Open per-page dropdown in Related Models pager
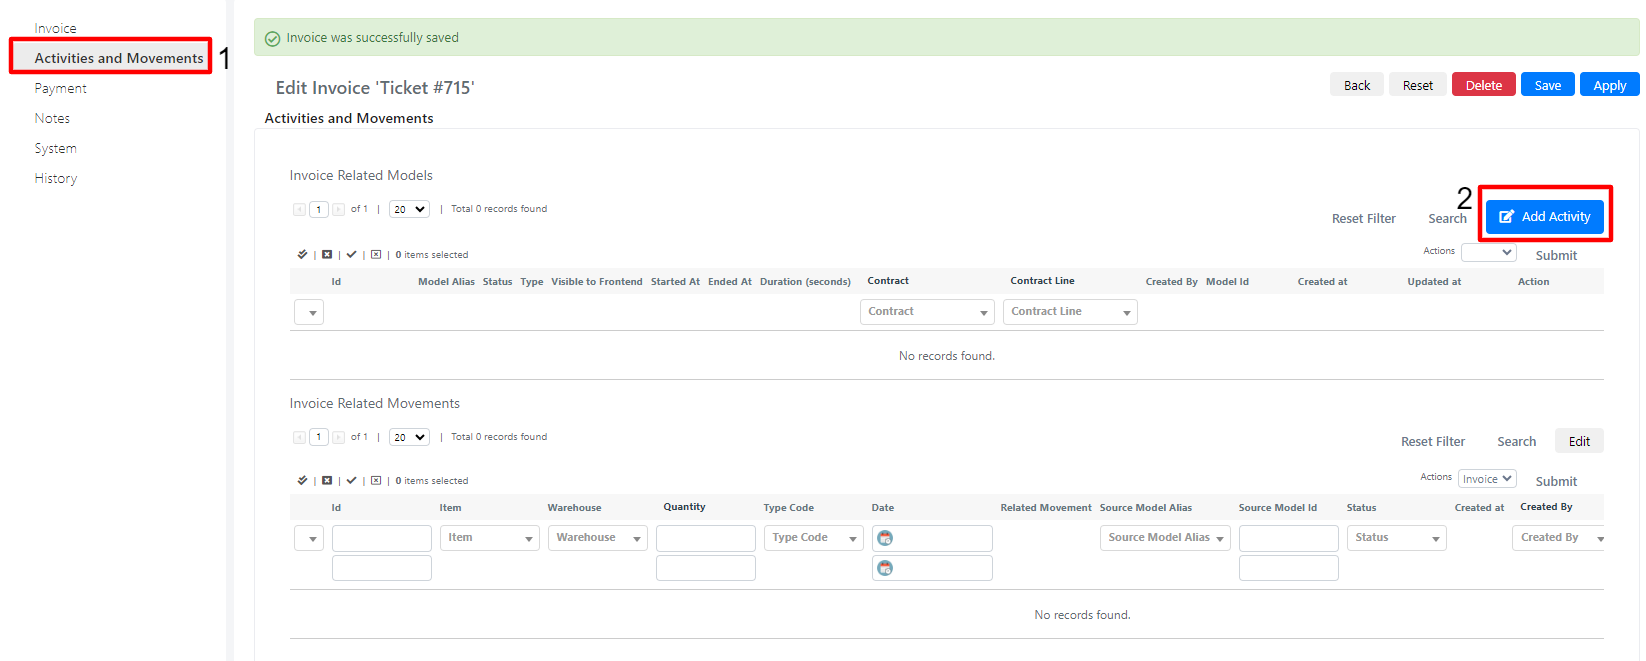The height and width of the screenshot is (661, 1646). 409,209
